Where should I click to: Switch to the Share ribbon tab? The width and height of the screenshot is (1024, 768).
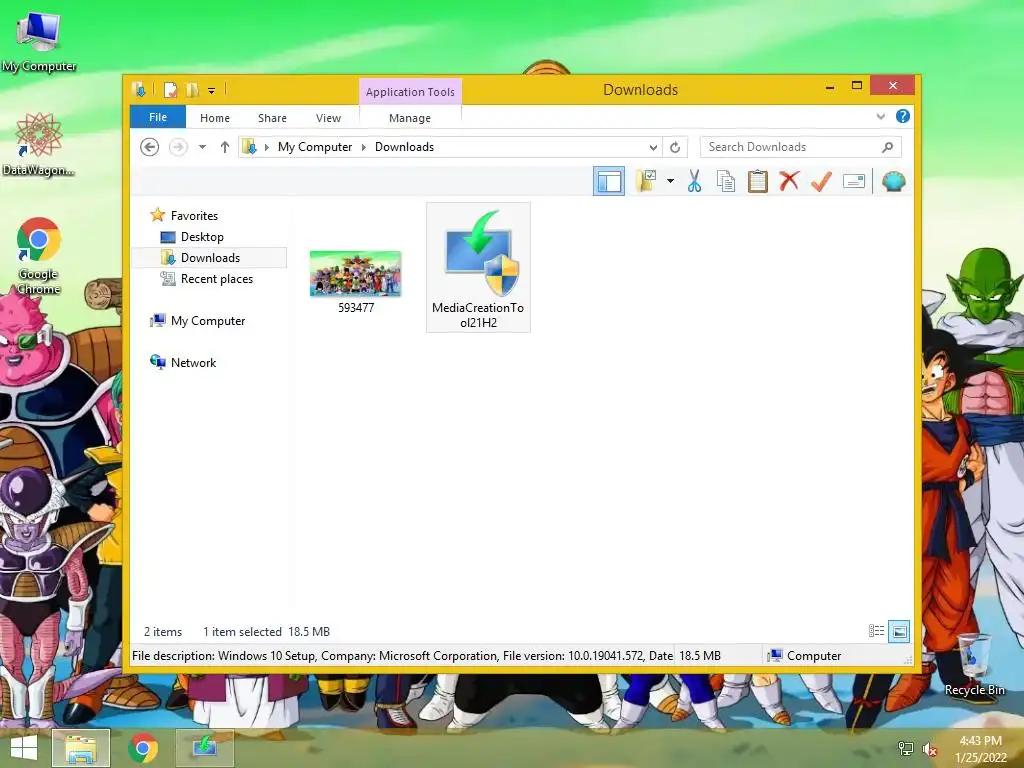272,118
